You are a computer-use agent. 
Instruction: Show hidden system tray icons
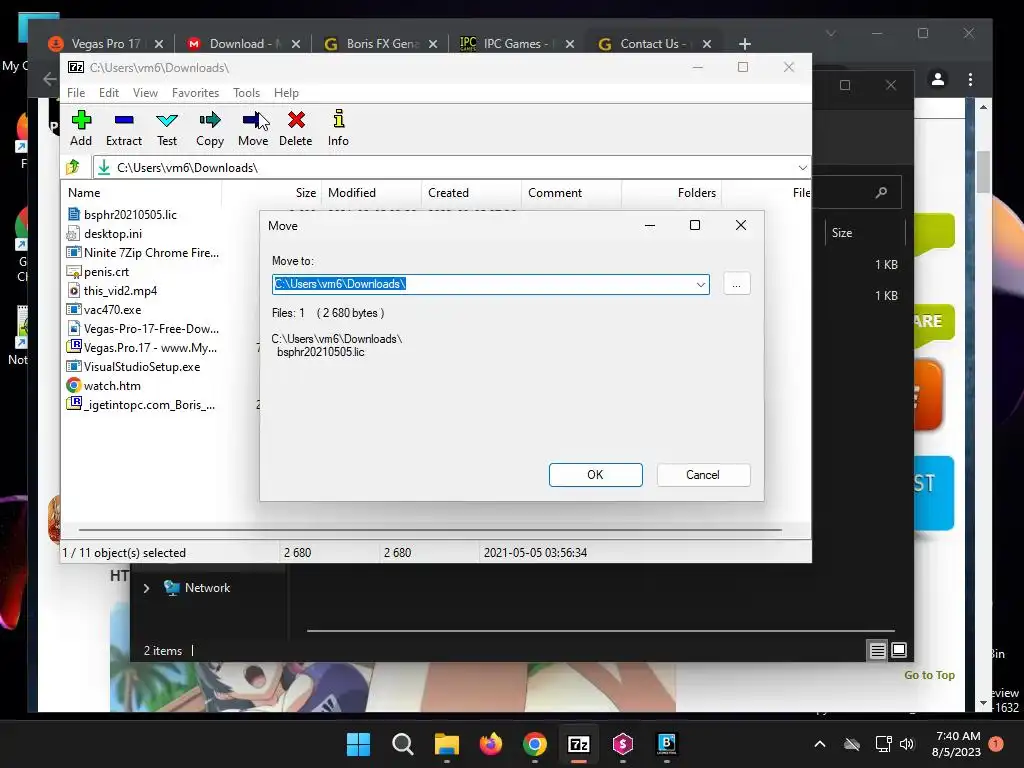tap(820, 744)
